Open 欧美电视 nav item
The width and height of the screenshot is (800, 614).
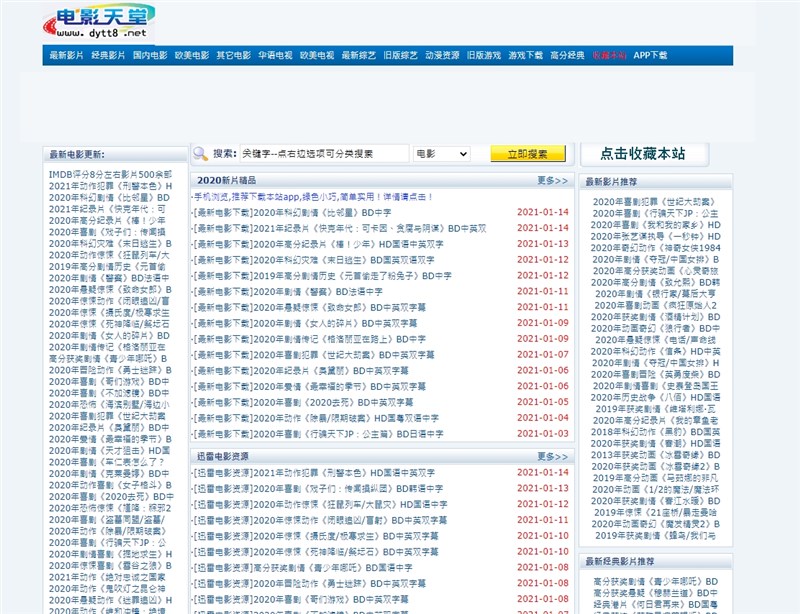[x=317, y=55]
